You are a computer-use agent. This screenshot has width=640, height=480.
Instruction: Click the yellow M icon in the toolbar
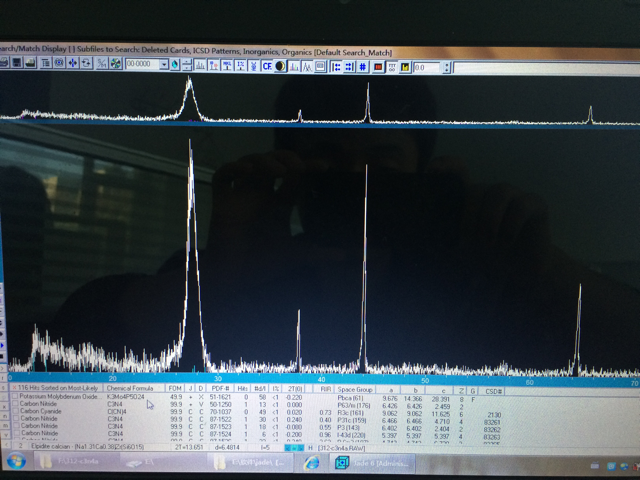click(x=405, y=67)
